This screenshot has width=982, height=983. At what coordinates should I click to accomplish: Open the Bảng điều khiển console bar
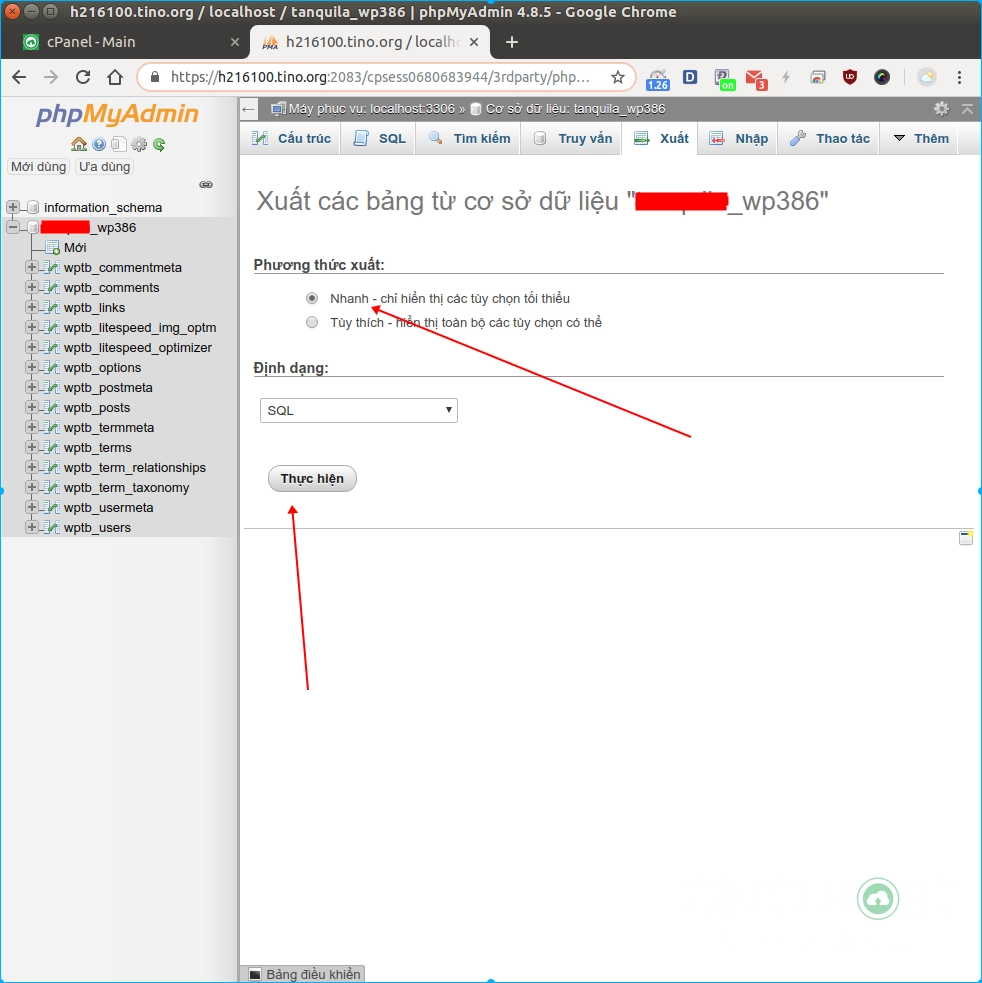point(304,974)
